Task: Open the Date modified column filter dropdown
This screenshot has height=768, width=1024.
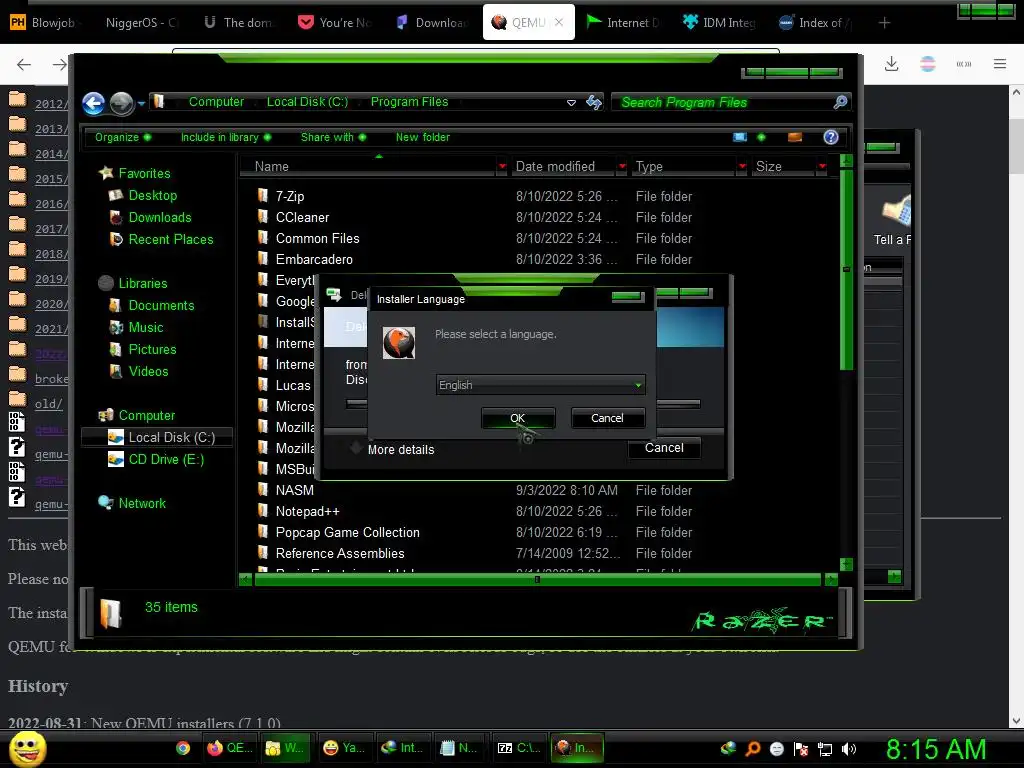Action: click(x=622, y=167)
